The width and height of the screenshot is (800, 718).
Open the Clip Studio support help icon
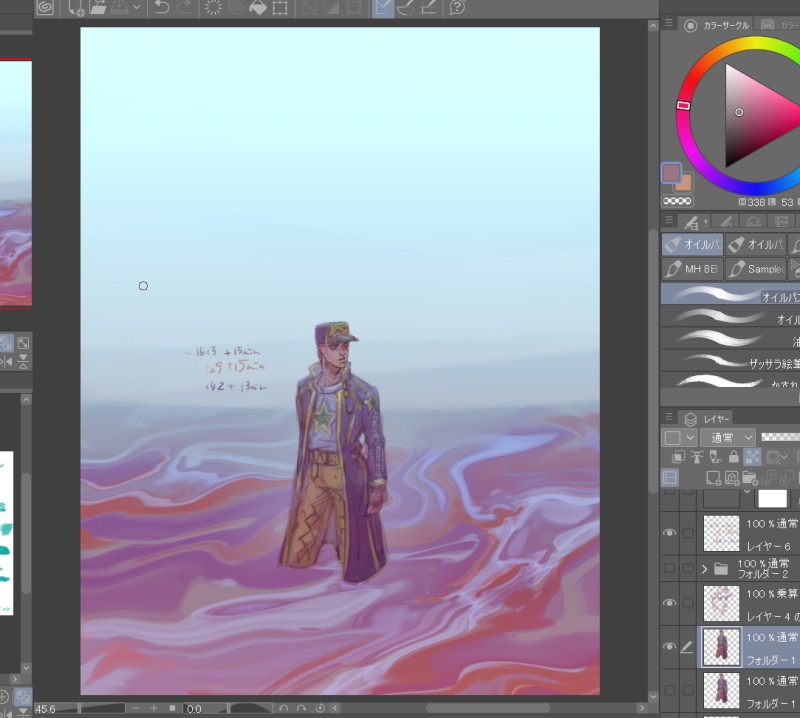457,8
